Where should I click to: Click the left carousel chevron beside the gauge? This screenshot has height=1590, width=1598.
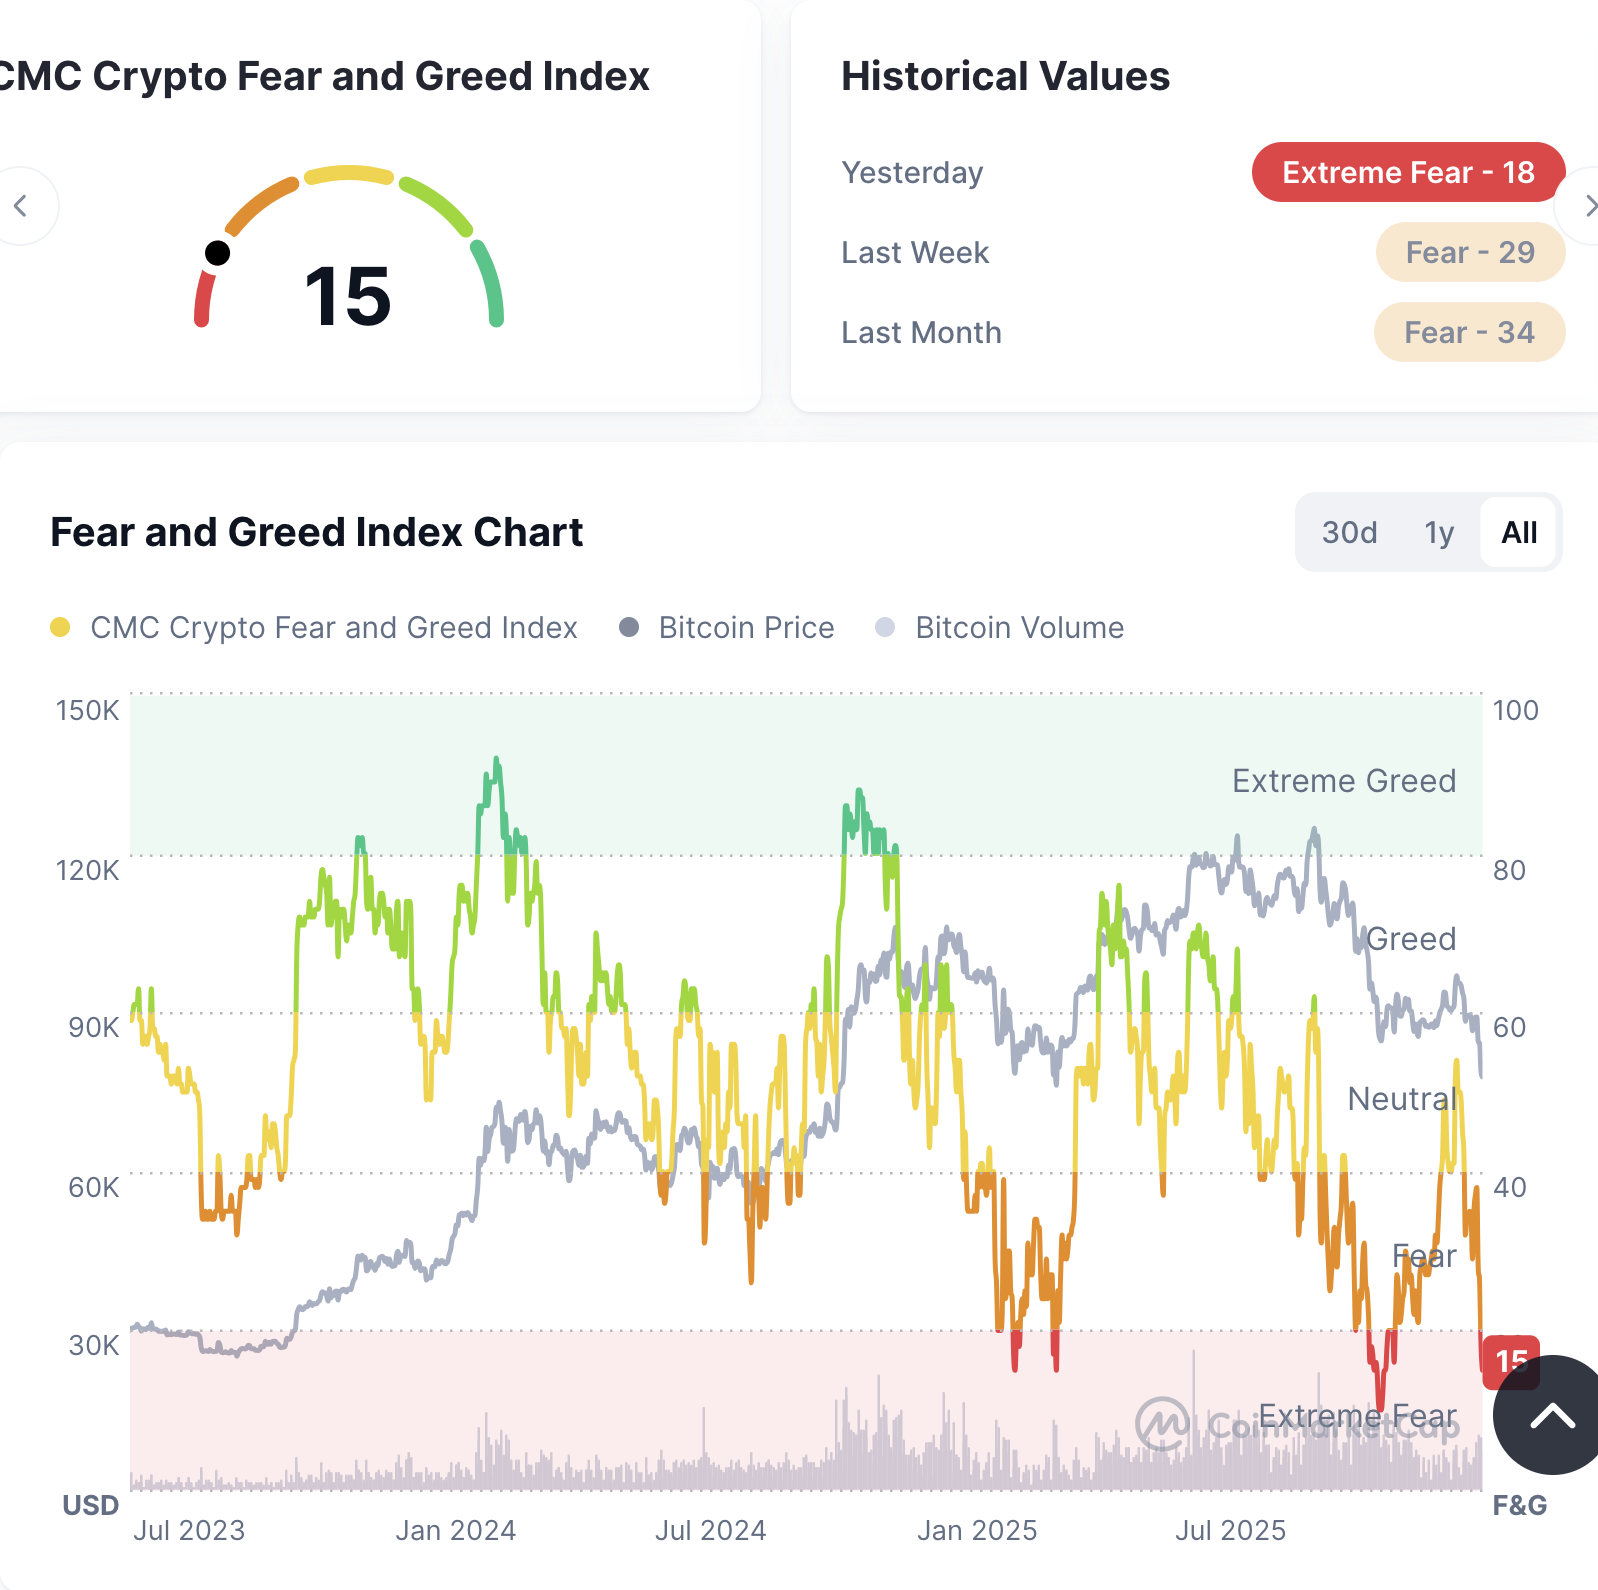(x=20, y=206)
